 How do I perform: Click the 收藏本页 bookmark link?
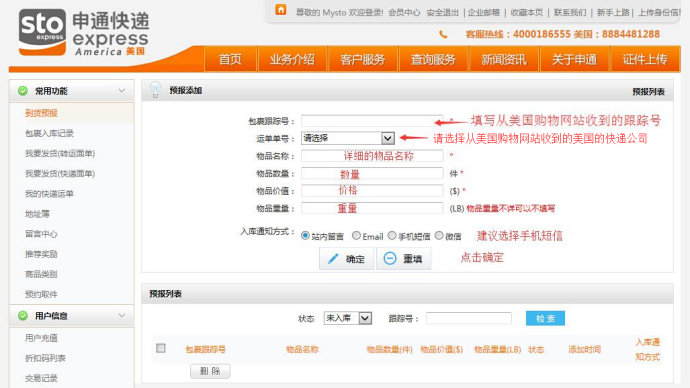[527, 12]
